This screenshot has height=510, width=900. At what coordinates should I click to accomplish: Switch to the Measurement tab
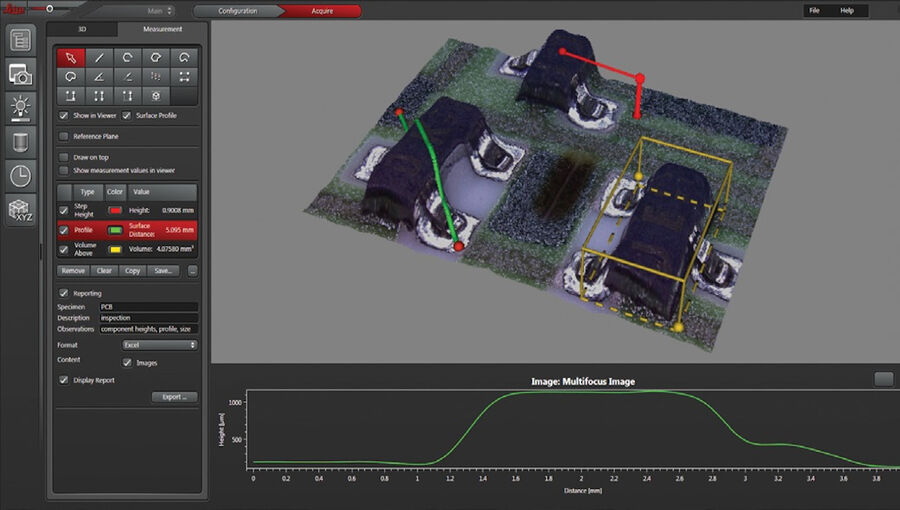click(162, 29)
